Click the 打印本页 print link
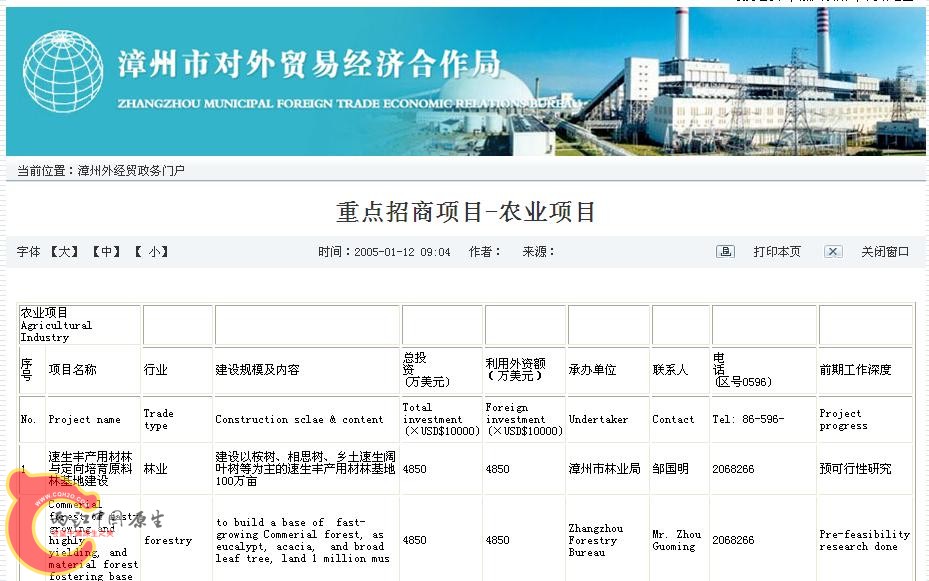929x581 pixels. click(x=777, y=252)
